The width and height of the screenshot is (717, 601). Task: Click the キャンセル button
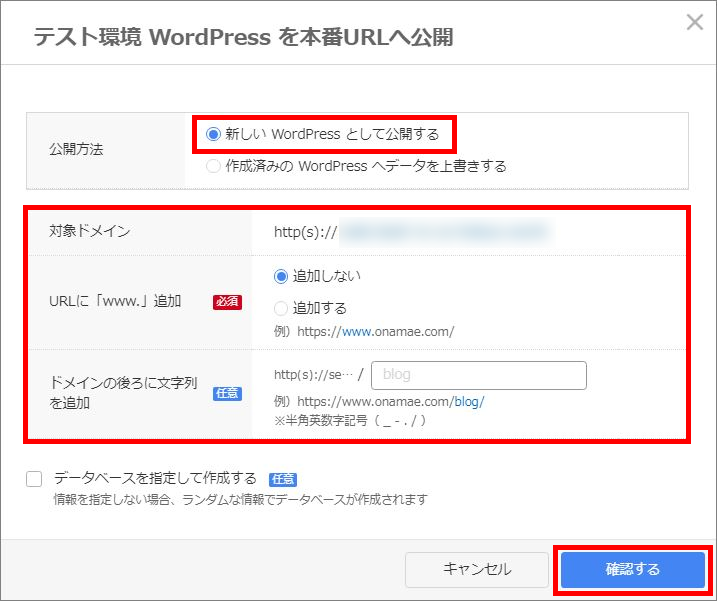[x=477, y=569]
